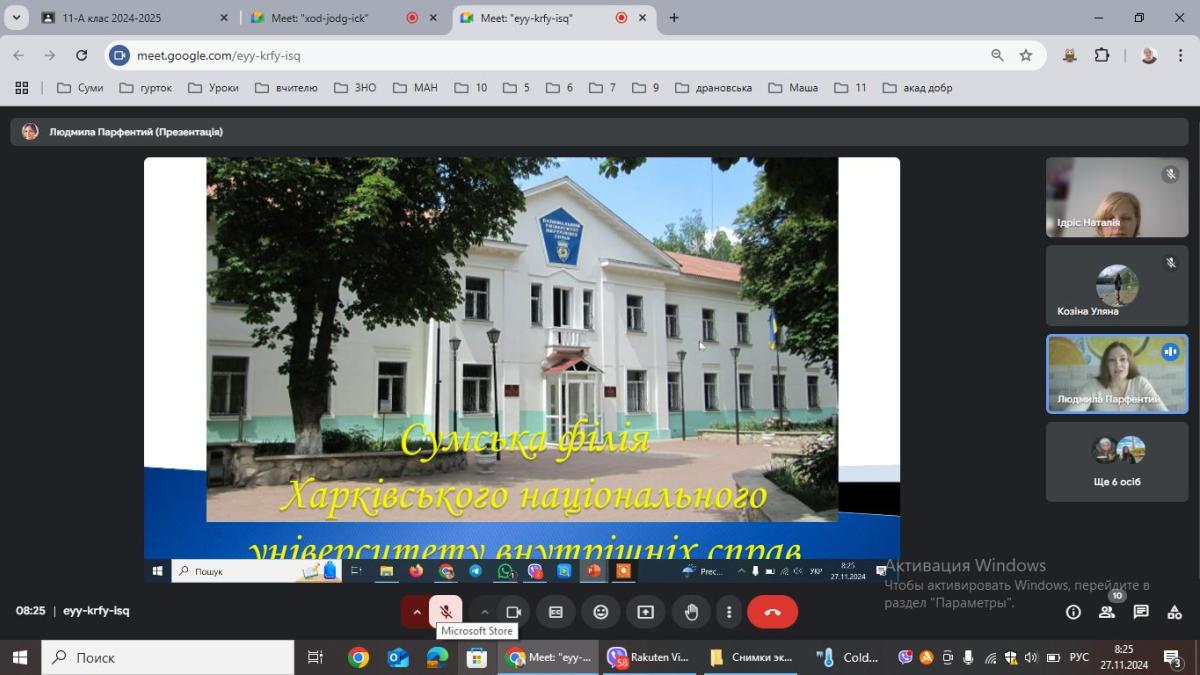The image size is (1200, 675).
Task: Open the 'Суми' bookmark folder
Action: tap(80, 88)
